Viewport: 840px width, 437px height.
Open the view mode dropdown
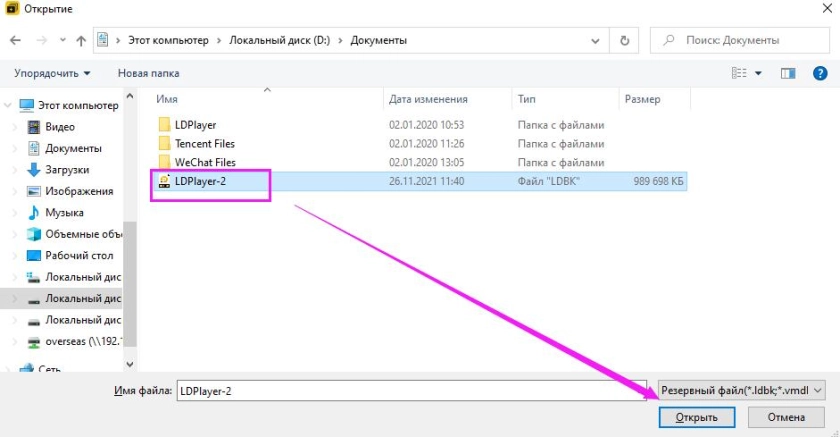[x=758, y=73]
